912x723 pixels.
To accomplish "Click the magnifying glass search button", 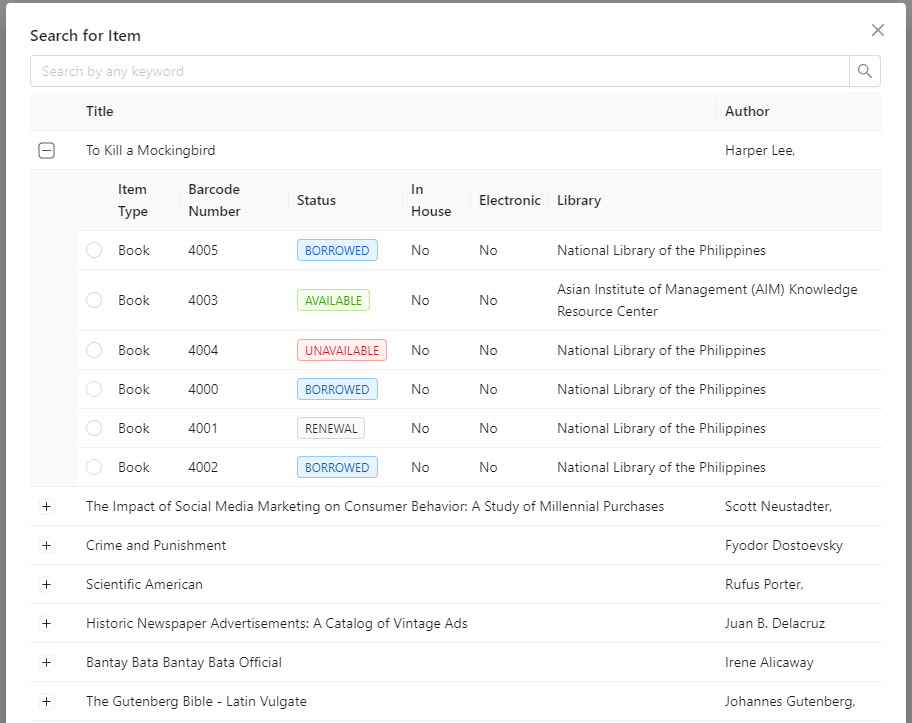I will [x=865, y=71].
